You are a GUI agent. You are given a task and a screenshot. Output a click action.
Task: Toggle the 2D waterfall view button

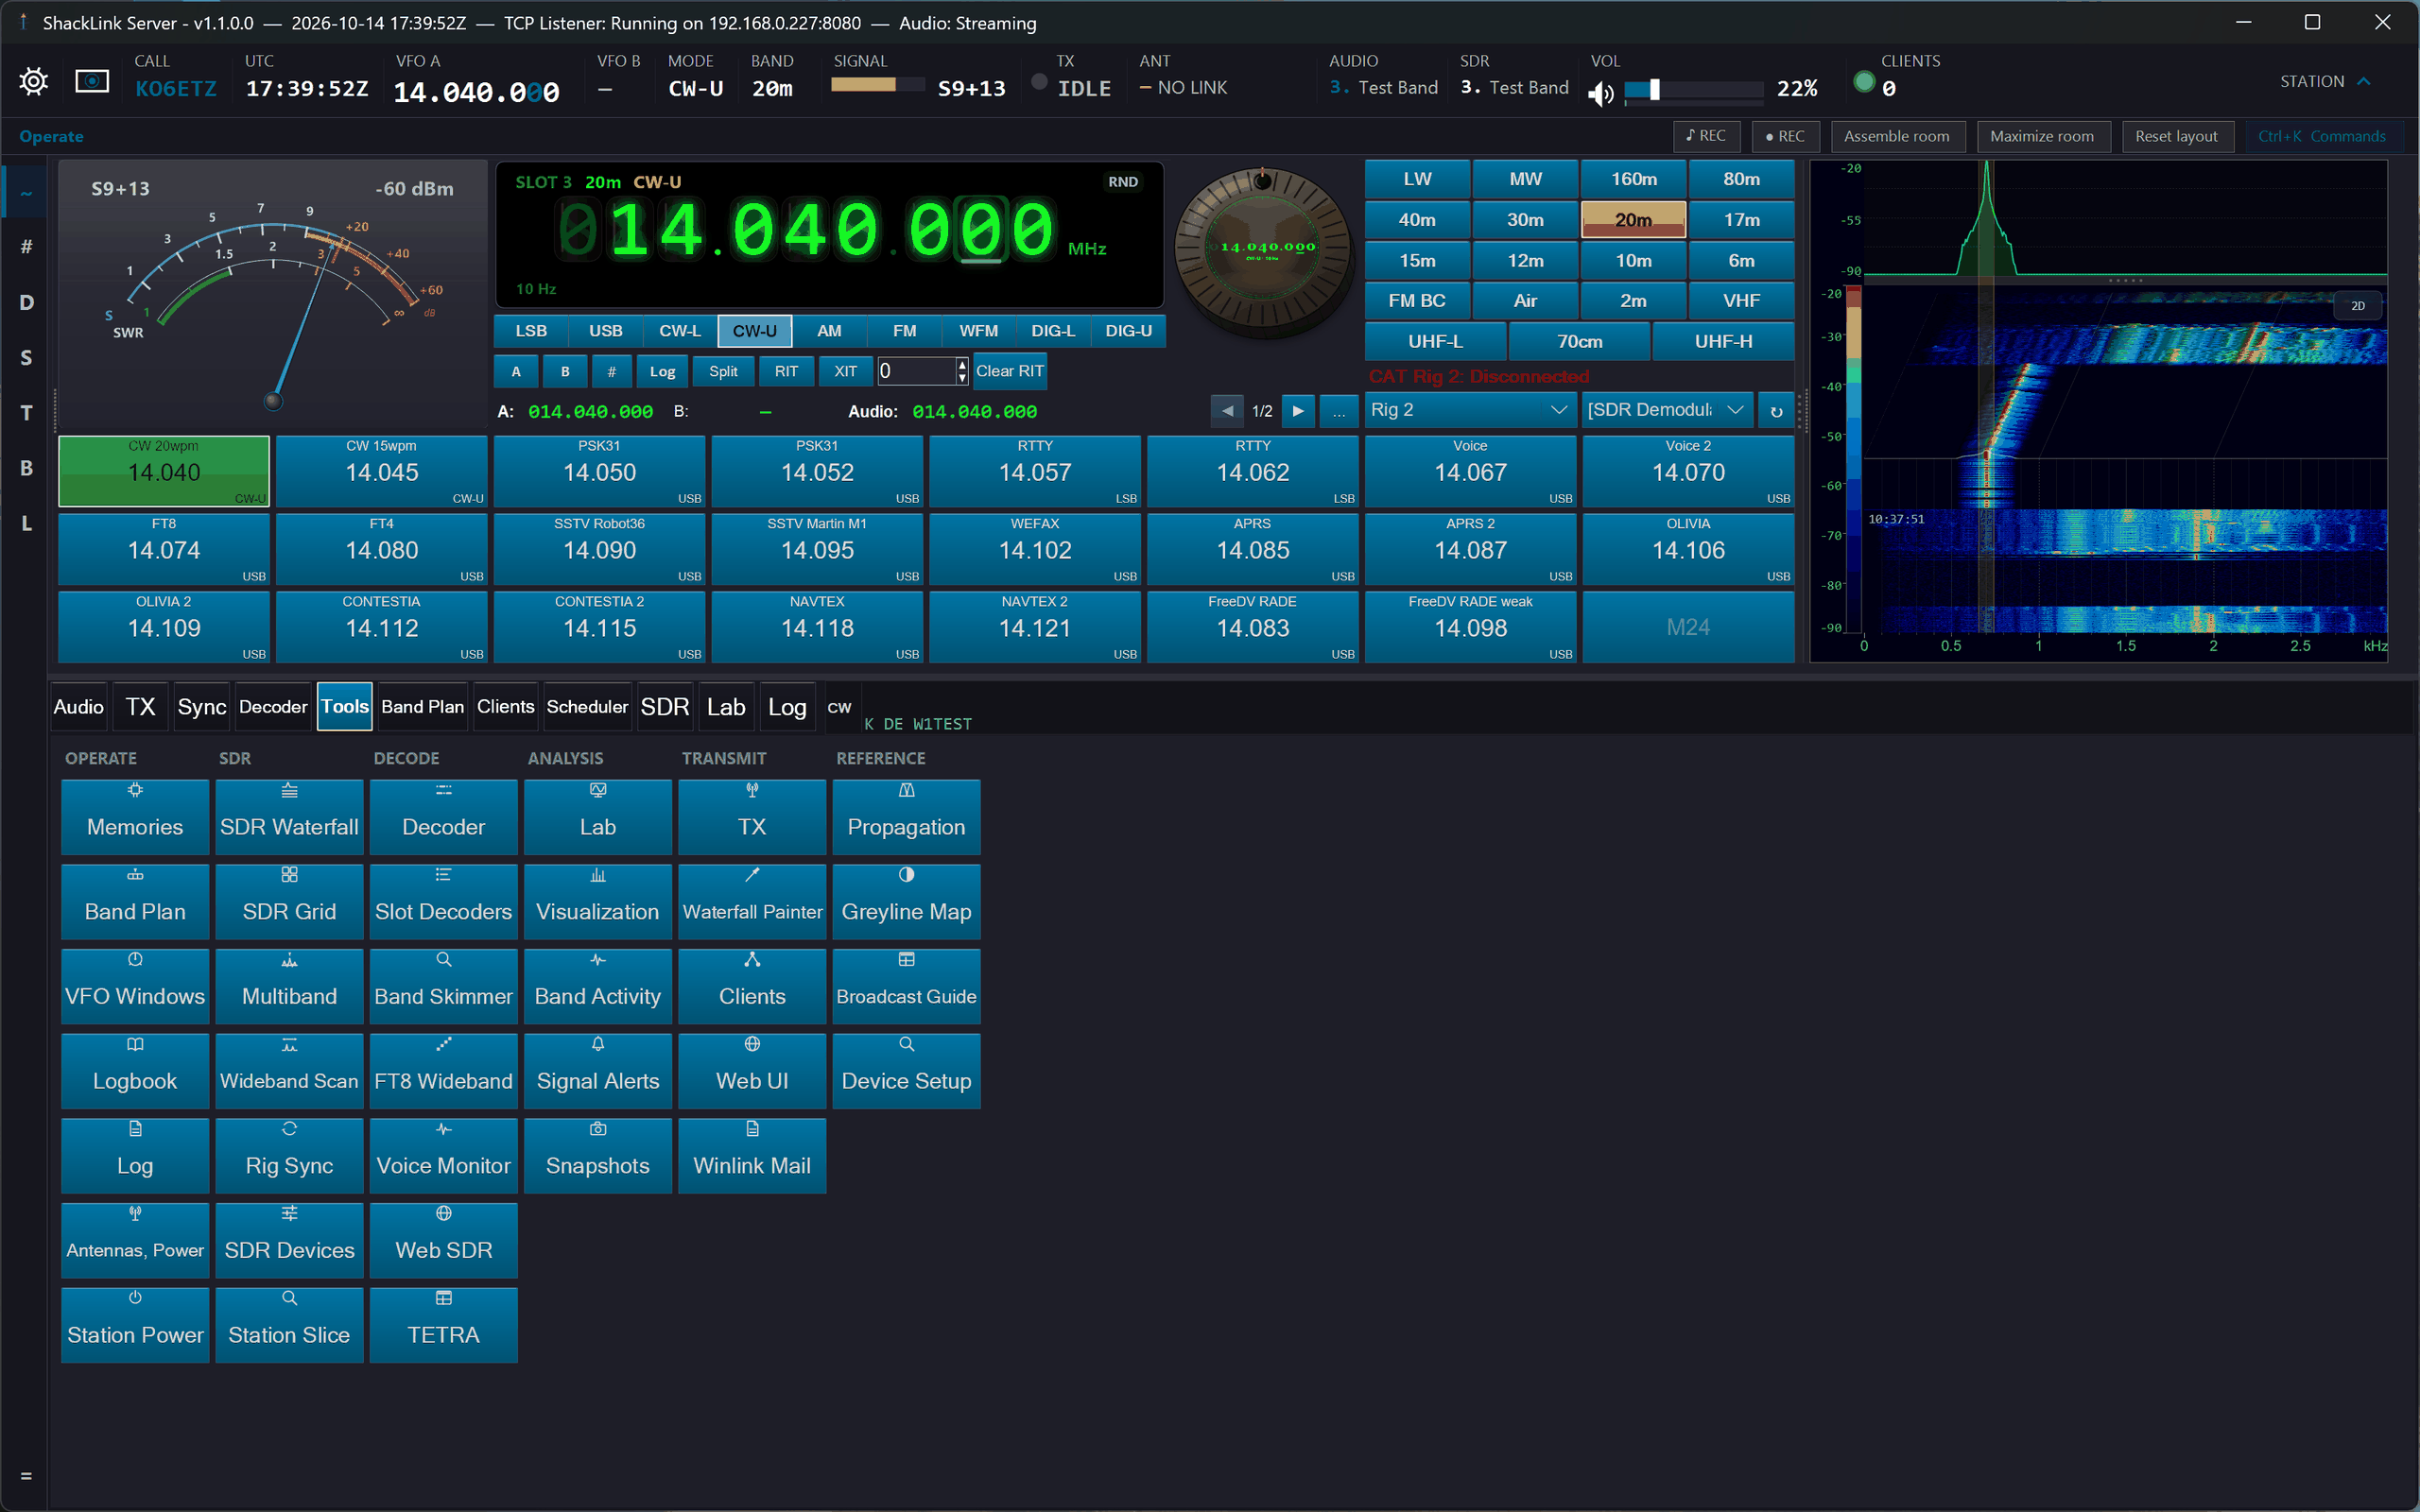tap(2357, 306)
